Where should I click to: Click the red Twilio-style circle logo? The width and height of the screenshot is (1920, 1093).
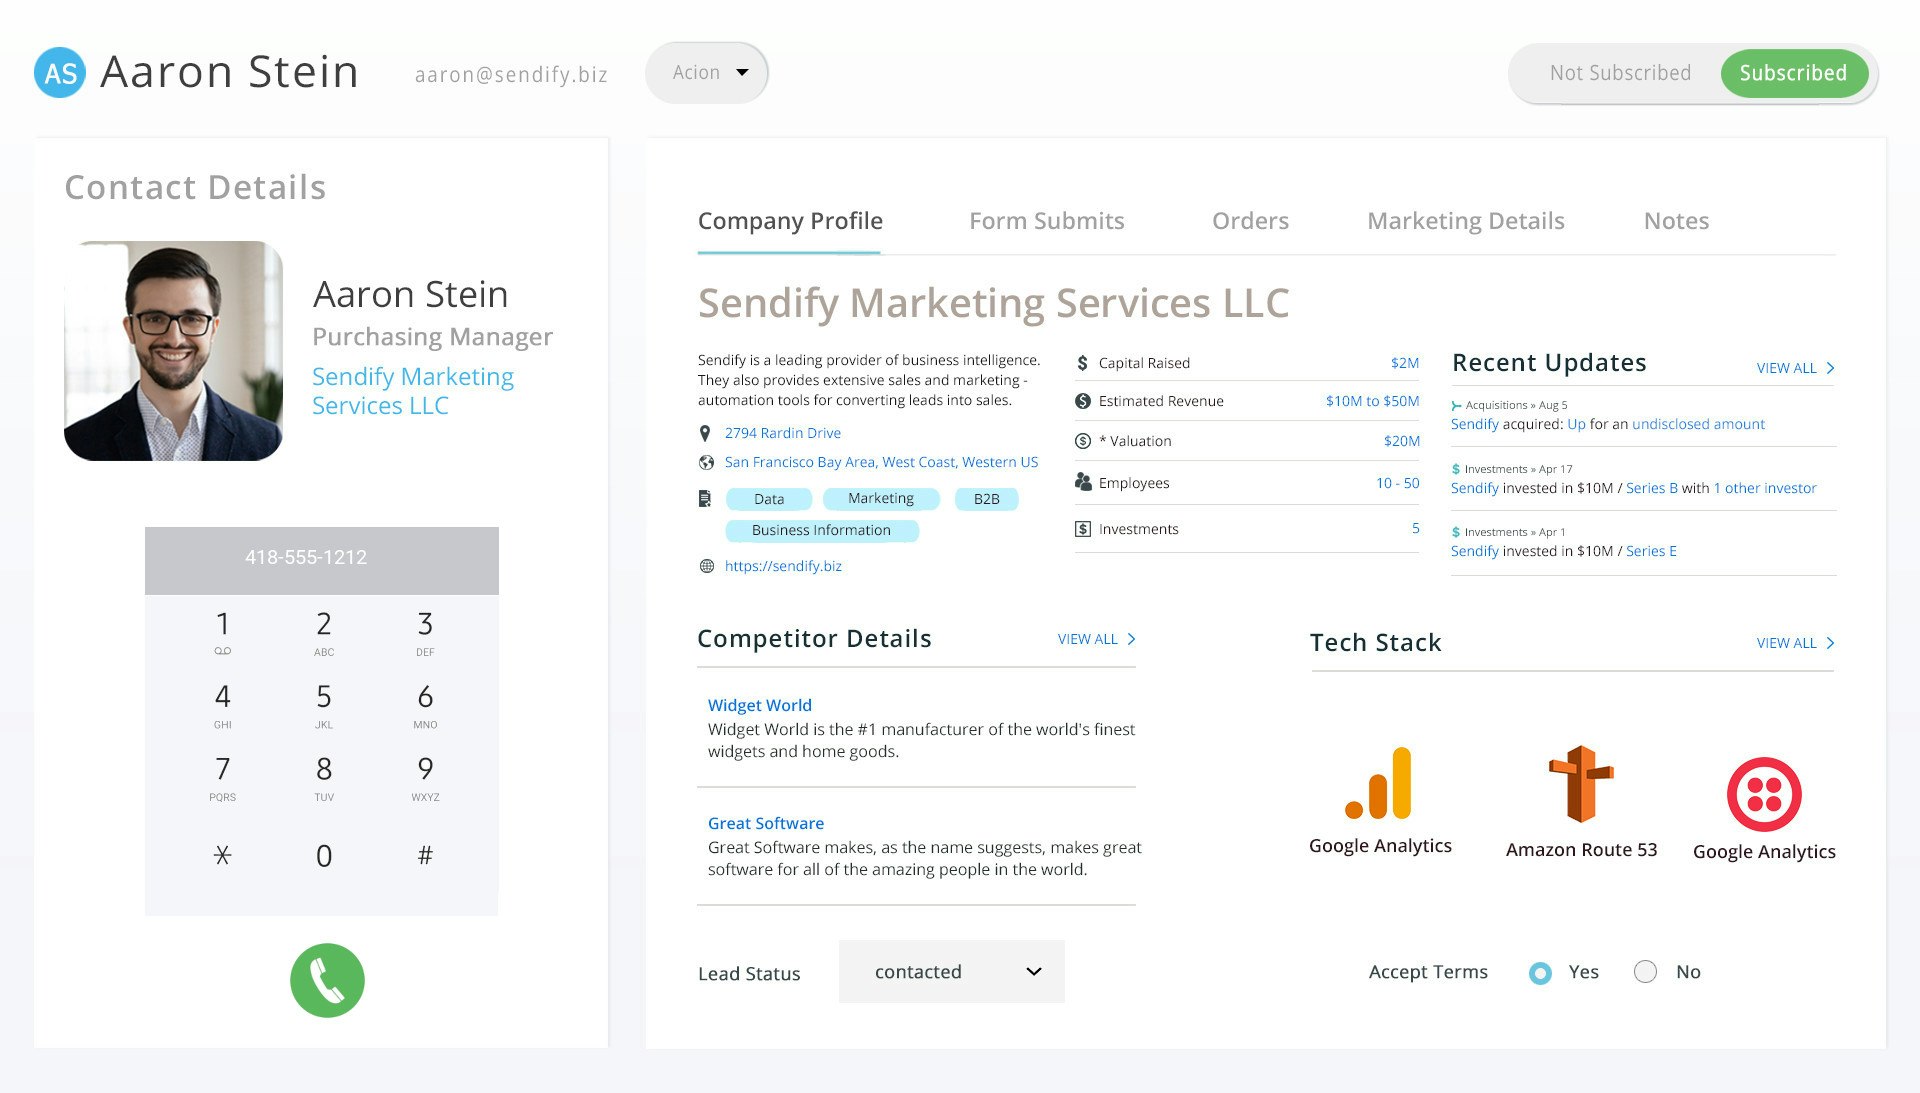(x=1764, y=795)
